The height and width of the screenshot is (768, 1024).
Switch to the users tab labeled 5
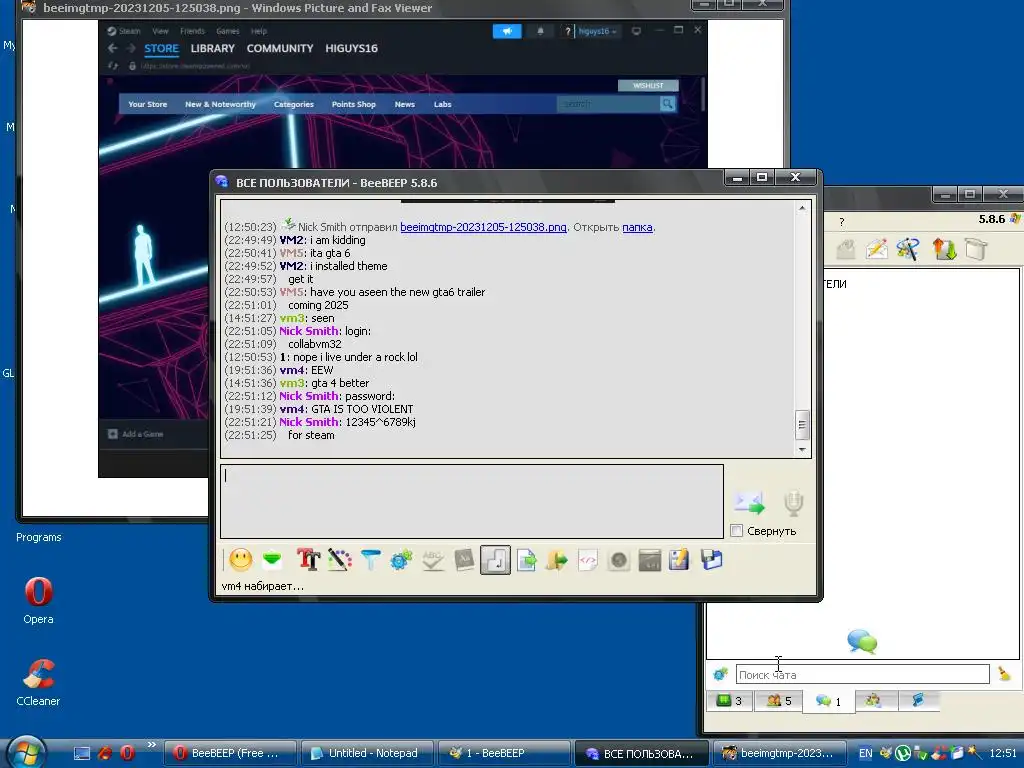click(x=779, y=701)
